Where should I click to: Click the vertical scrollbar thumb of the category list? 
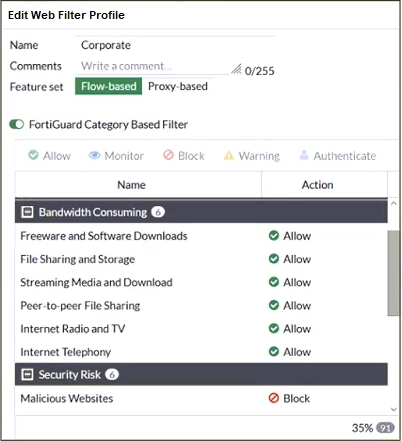tap(394, 273)
